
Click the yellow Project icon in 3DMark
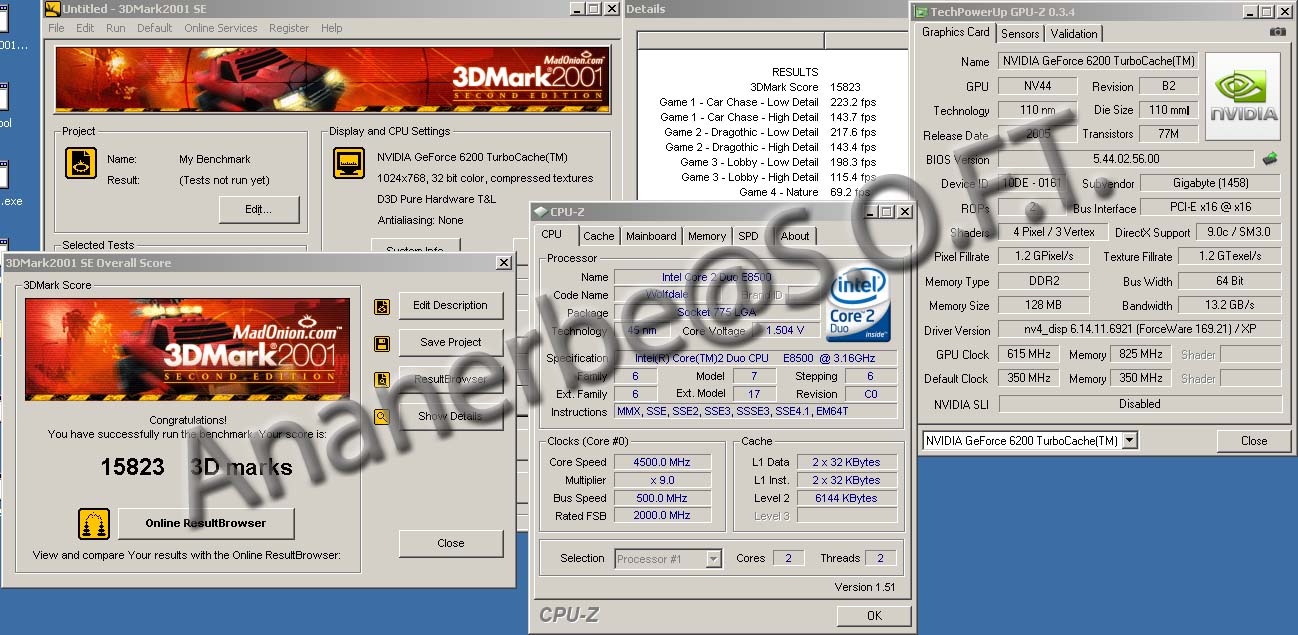80,164
